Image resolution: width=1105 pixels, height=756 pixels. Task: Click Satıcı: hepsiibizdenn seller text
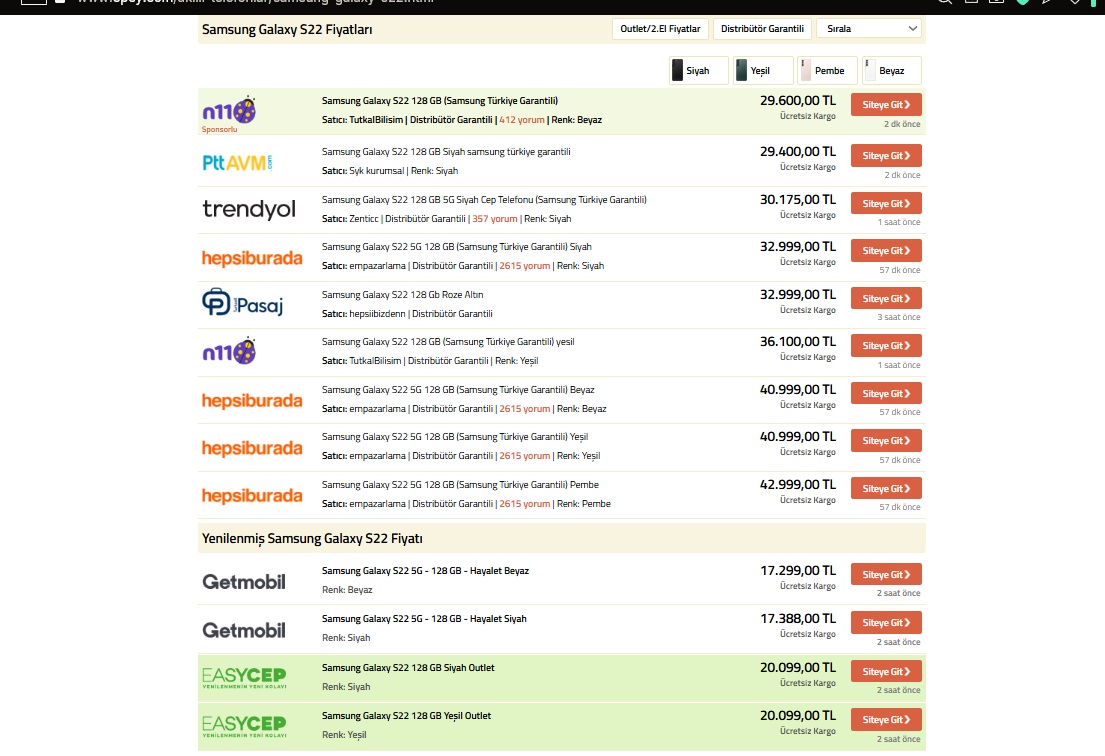click(x=364, y=314)
